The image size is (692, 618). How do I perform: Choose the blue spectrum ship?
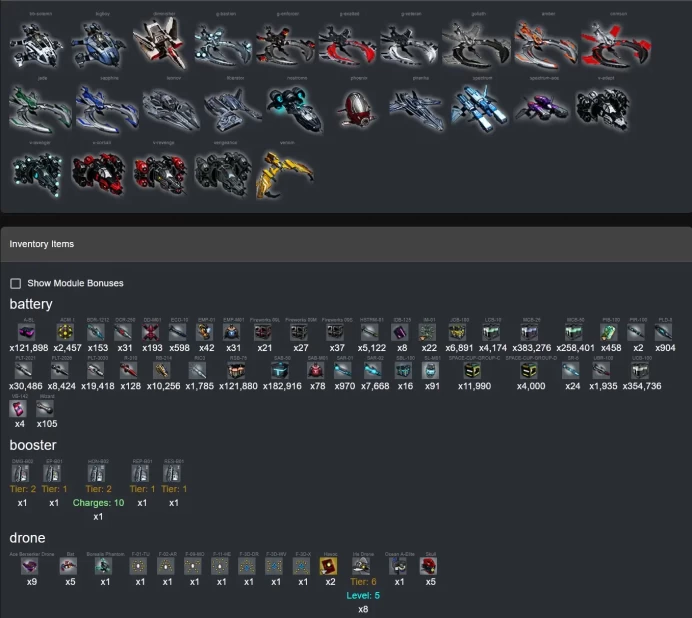tap(479, 109)
